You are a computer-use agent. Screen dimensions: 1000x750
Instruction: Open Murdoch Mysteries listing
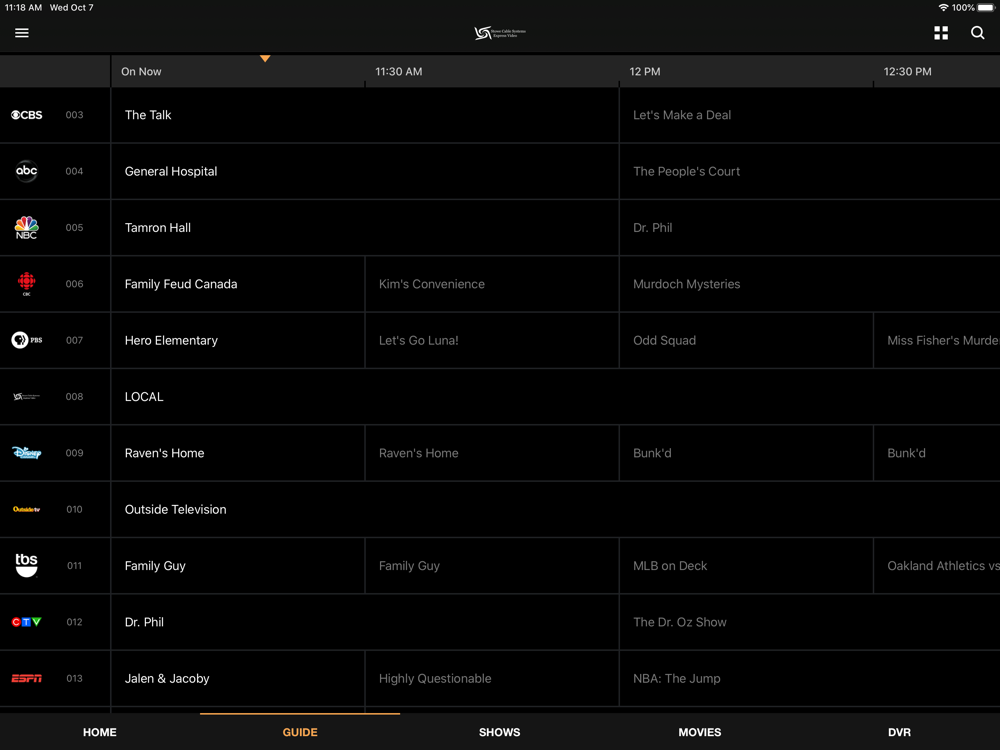810,284
